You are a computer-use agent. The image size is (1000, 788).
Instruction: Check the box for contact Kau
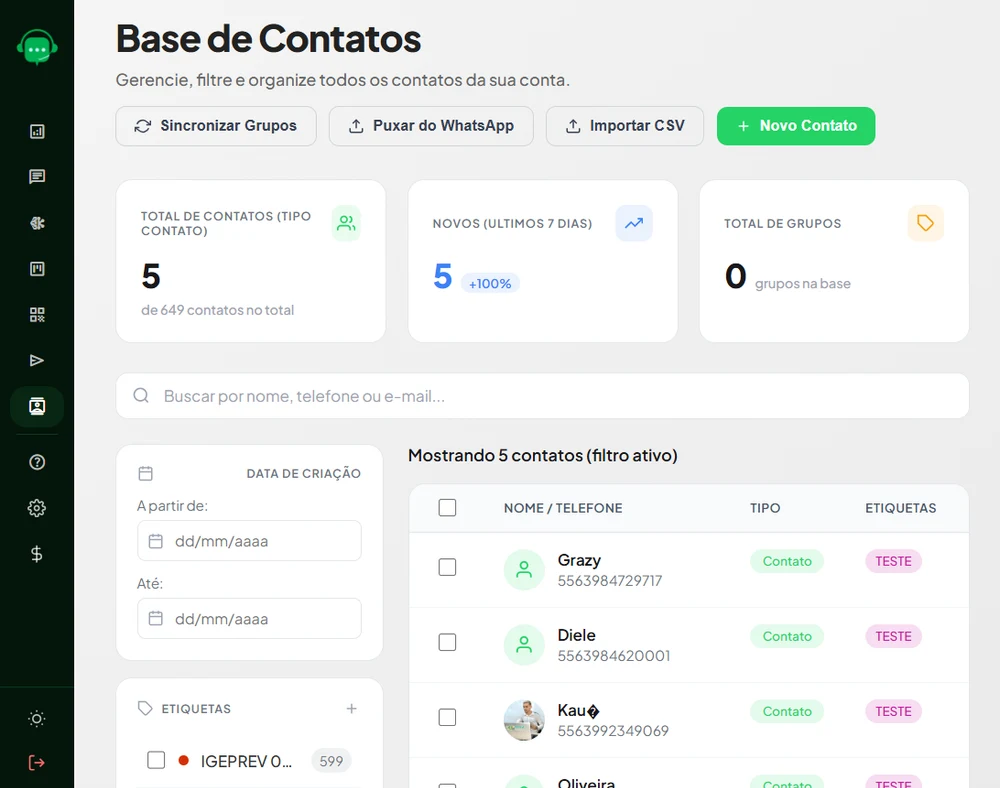click(x=447, y=717)
